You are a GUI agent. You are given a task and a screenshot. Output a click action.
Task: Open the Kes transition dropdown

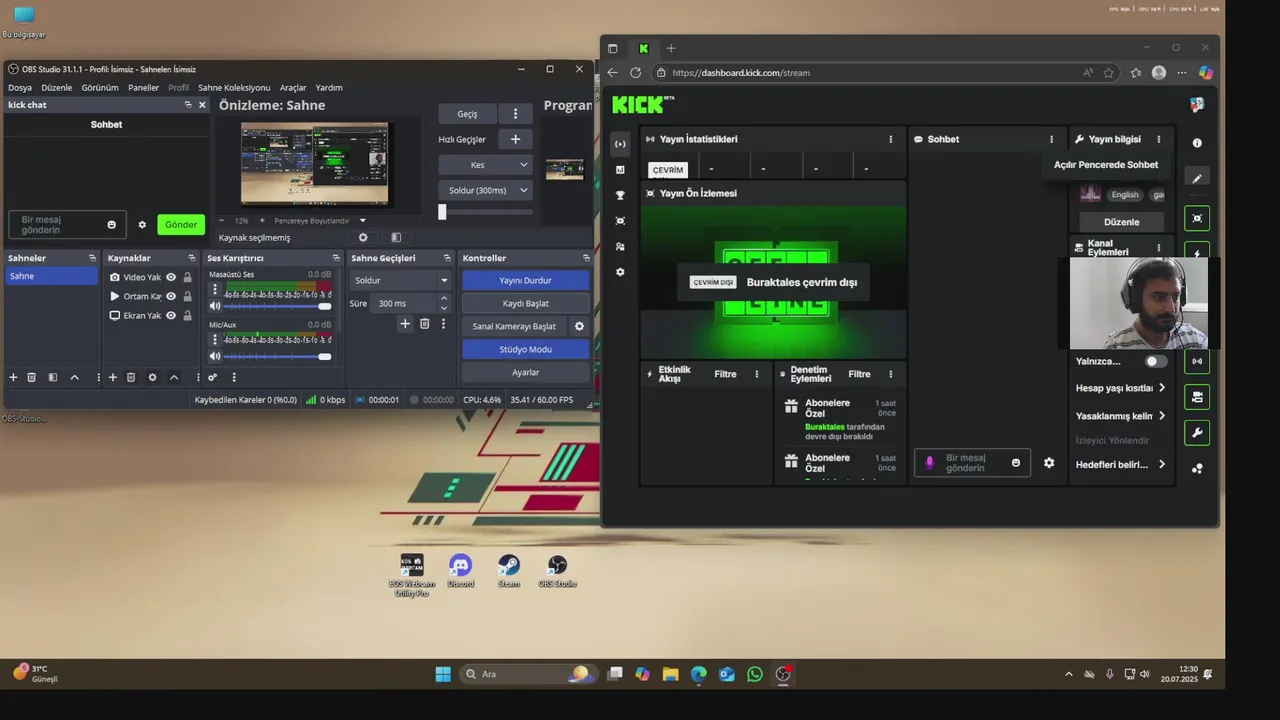click(x=485, y=164)
